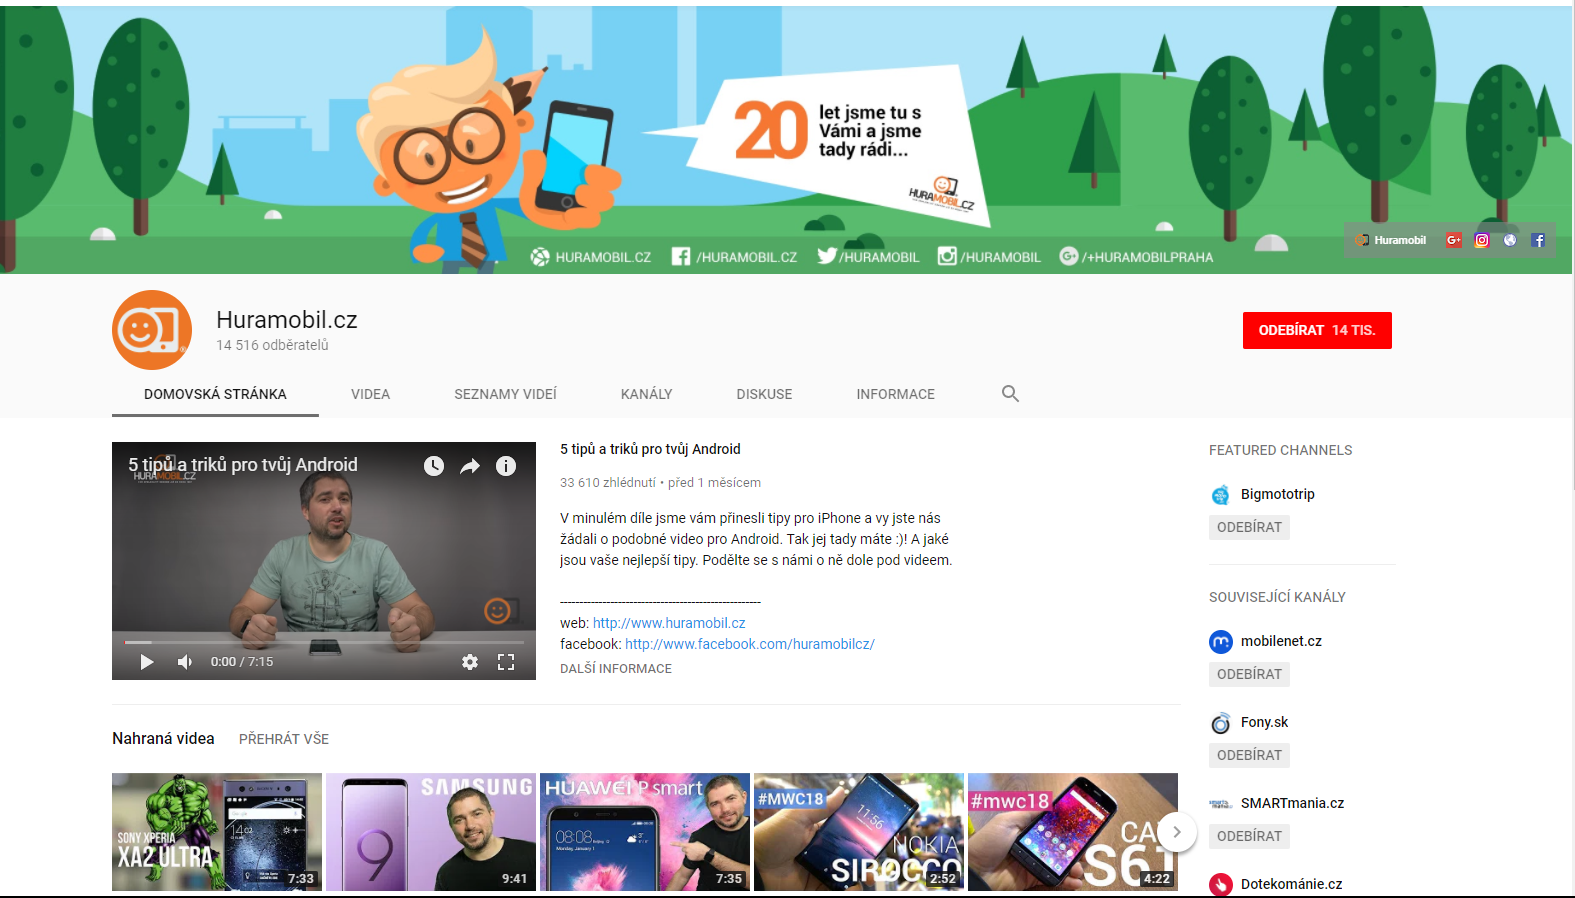1575x898 pixels.
Task: Expand the description with DALŠÍ INFORMACE
Action: click(x=616, y=669)
